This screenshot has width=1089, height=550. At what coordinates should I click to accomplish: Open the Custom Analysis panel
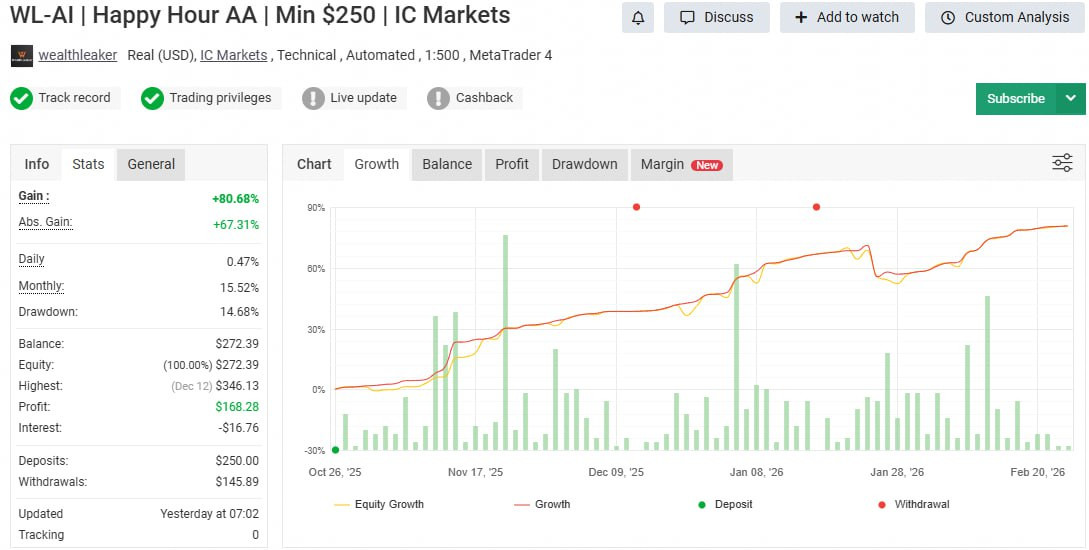pyautogui.click(x=1004, y=17)
